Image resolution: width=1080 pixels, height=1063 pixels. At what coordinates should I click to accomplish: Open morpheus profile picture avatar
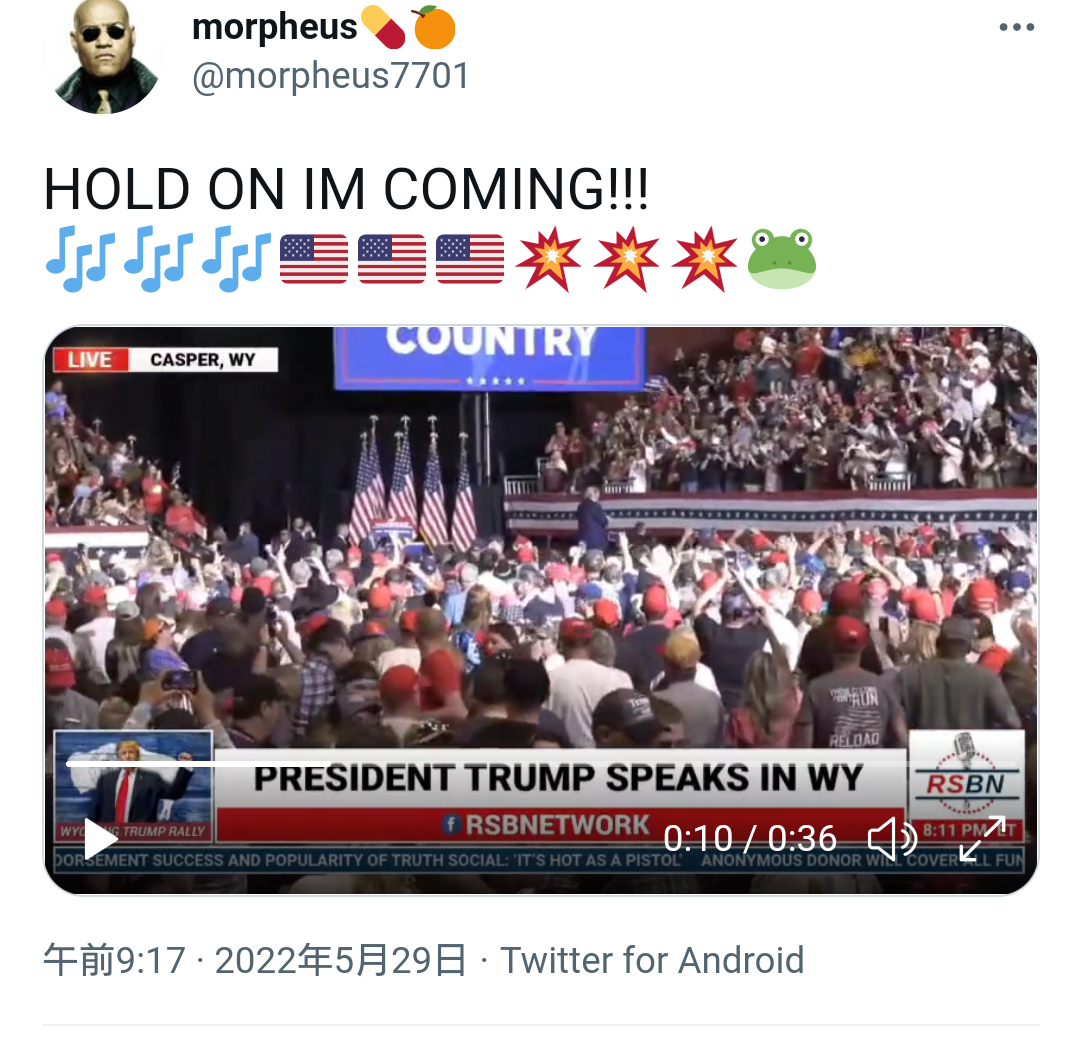105,56
